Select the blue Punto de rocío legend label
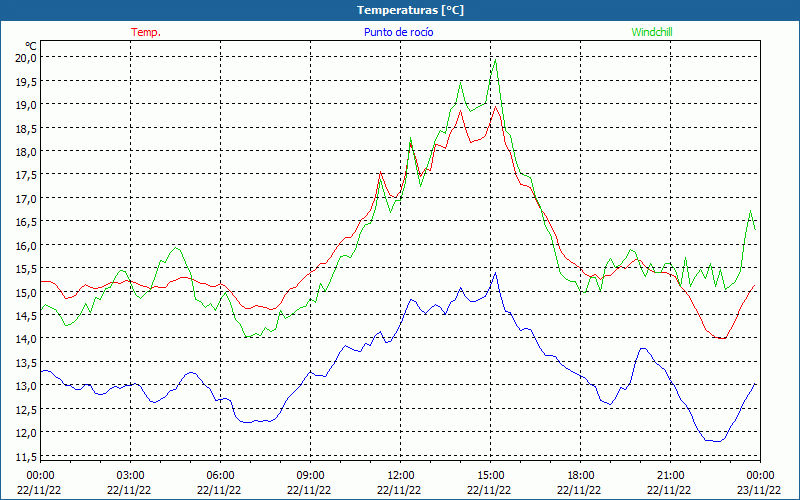800x500 pixels. (399, 32)
